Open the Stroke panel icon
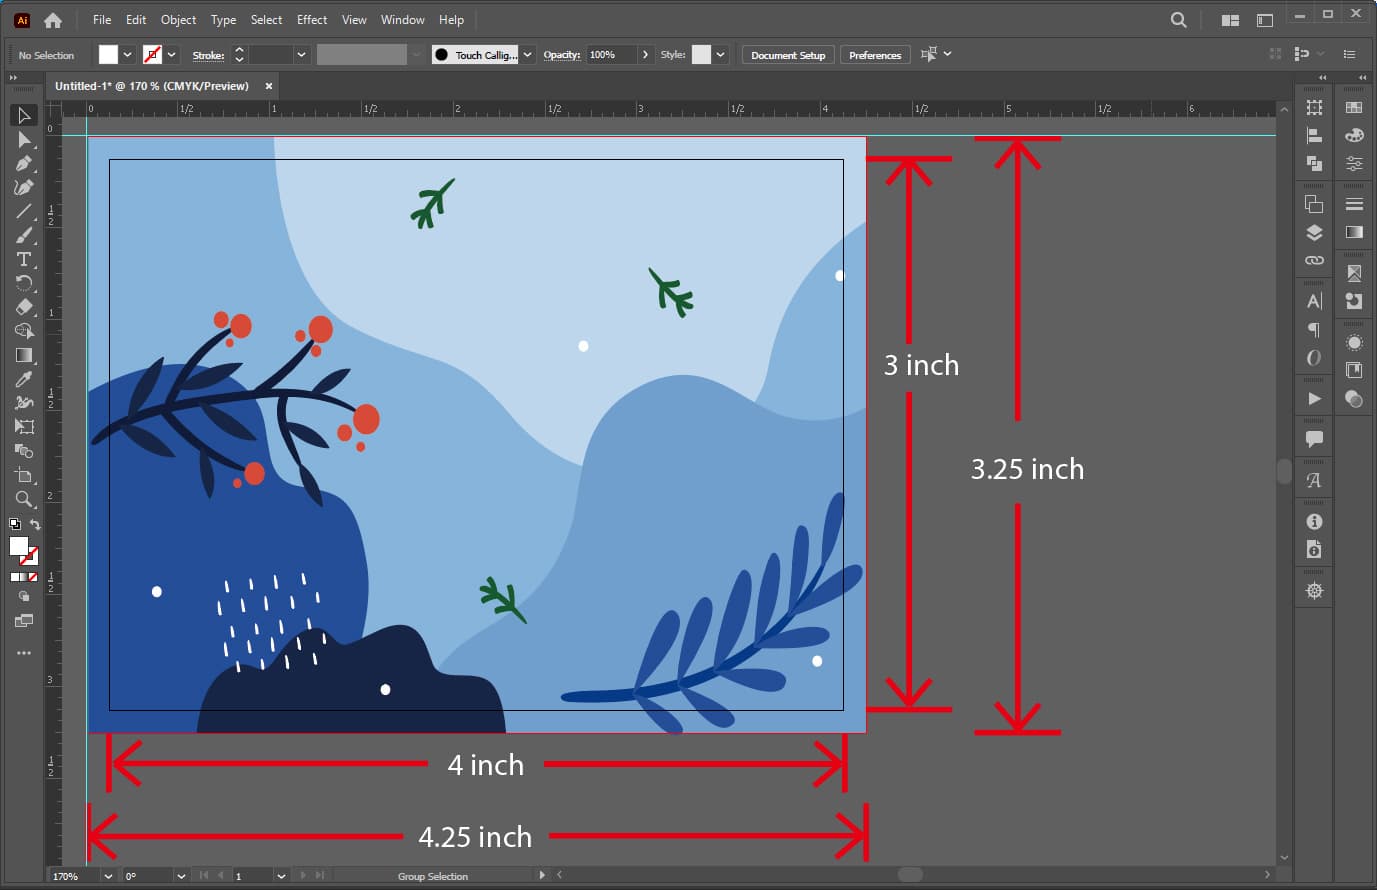 pyautogui.click(x=1354, y=204)
